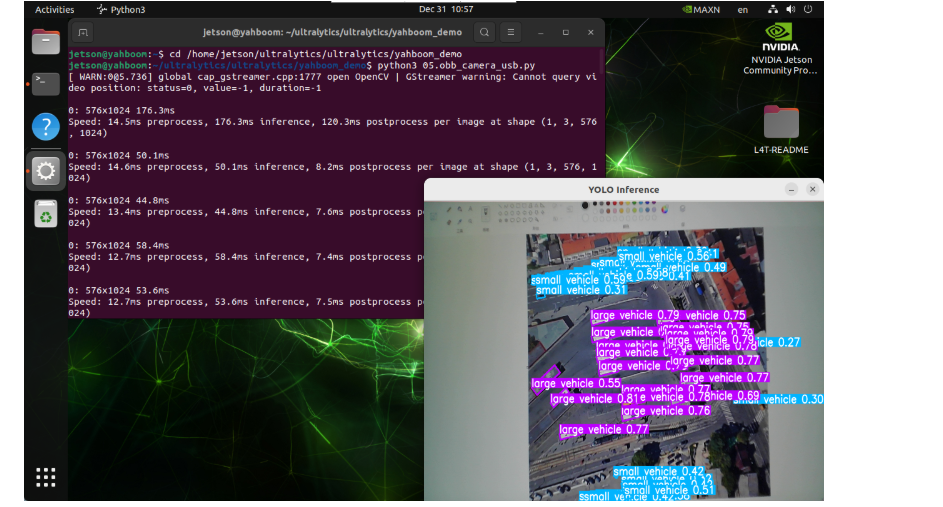
Task: Open the Dec 31 10:57 clock menu
Action: pos(446,10)
